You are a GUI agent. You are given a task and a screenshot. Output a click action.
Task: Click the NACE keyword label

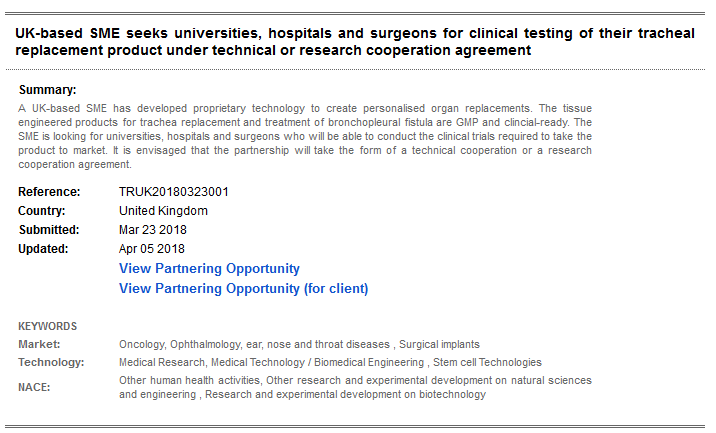pos(34,387)
